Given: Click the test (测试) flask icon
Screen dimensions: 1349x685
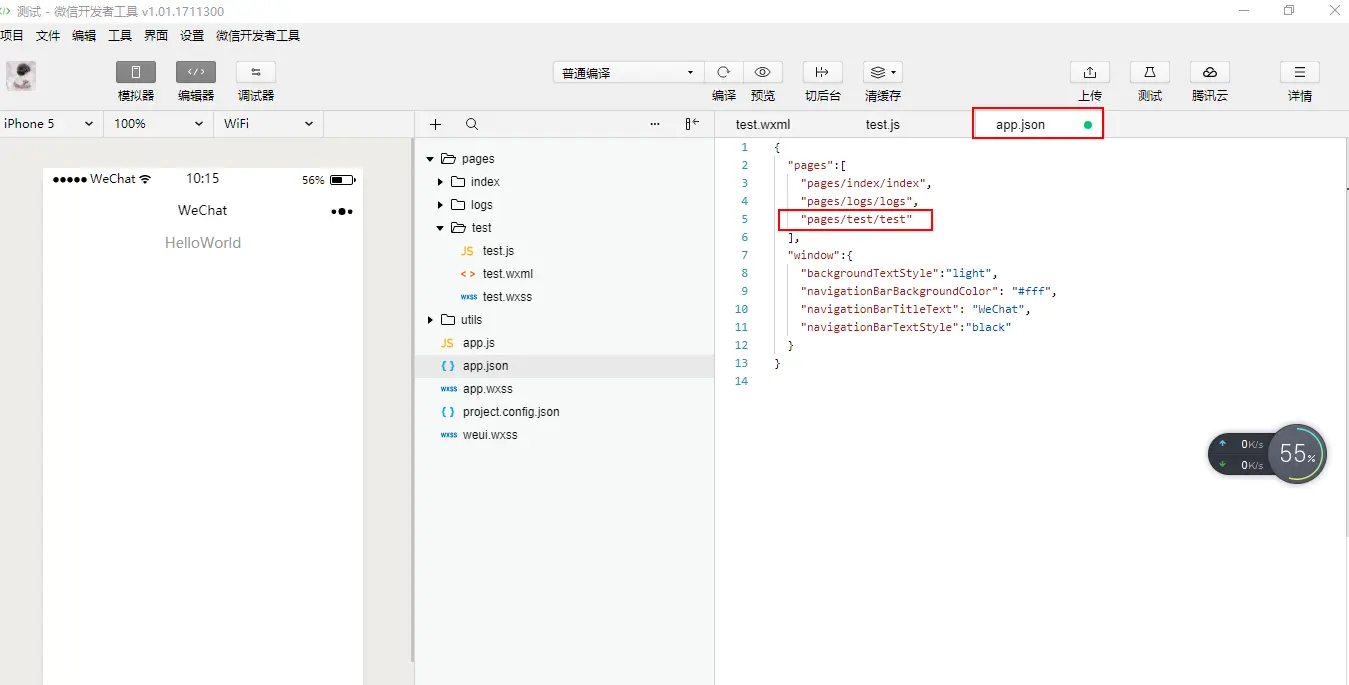Looking at the screenshot, I should coord(1150,72).
